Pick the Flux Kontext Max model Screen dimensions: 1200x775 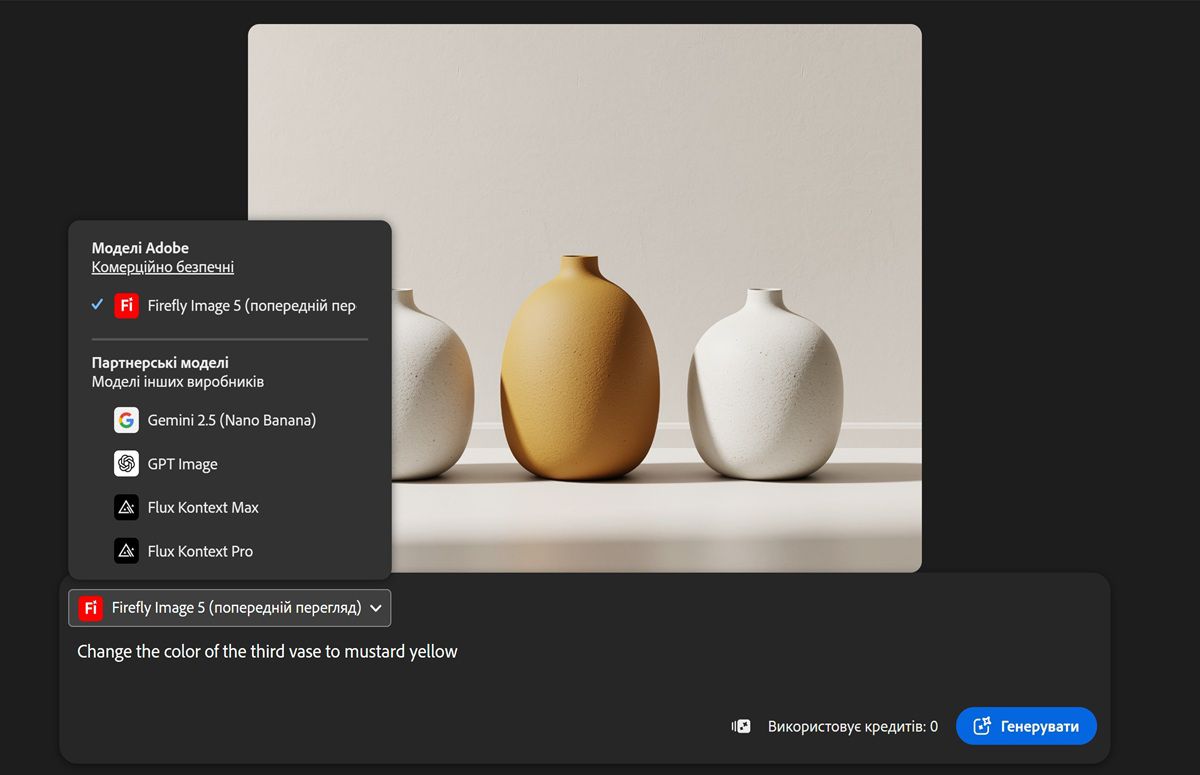pyautogui.click(x=229, y=507)
